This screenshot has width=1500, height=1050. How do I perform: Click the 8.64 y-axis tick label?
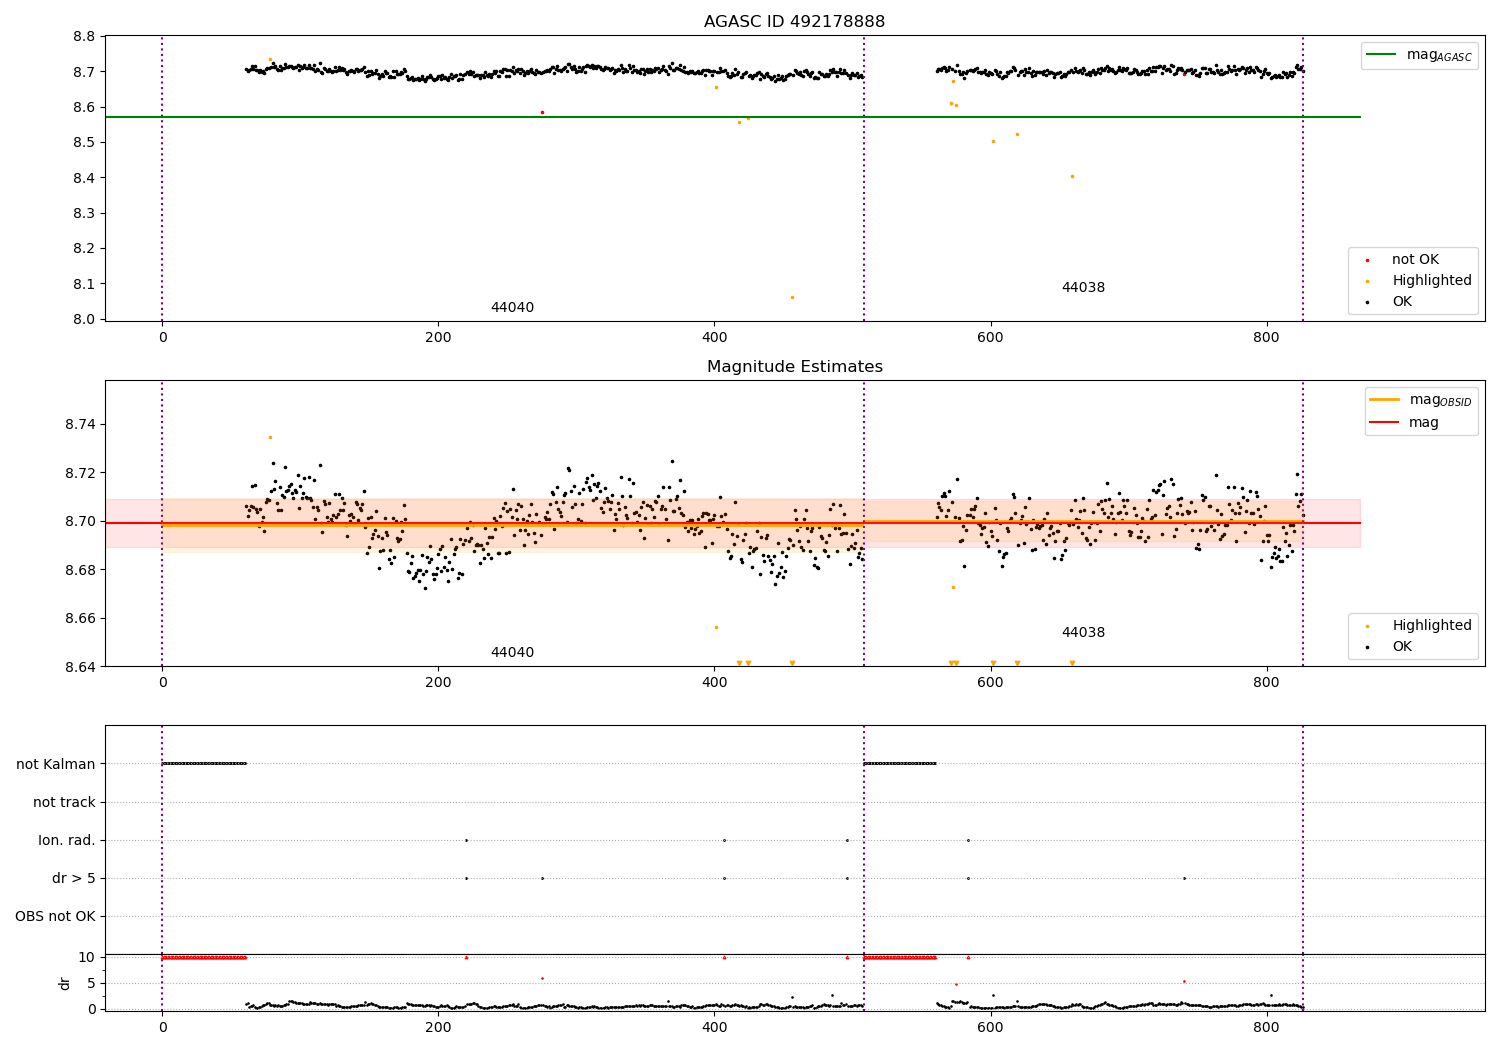81,667
